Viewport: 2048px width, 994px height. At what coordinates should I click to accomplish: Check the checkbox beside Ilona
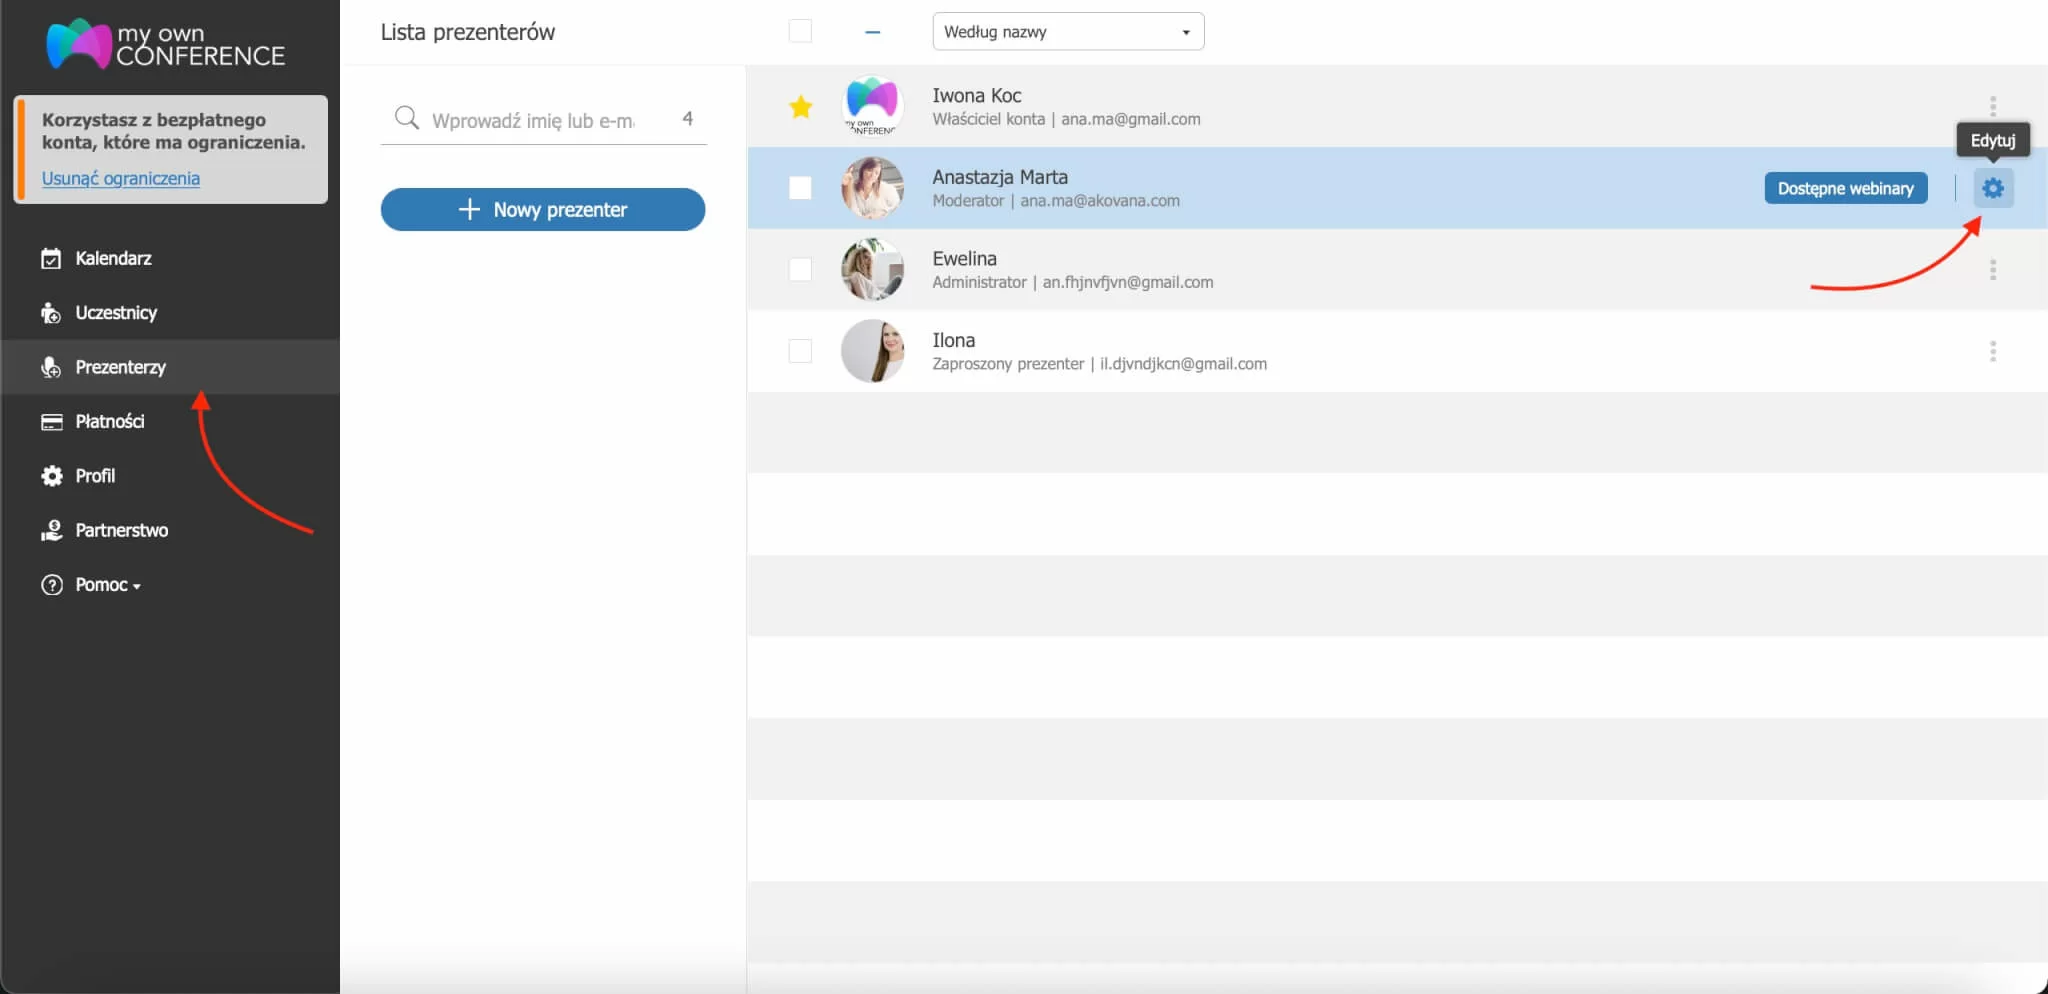tap(800, 351)
